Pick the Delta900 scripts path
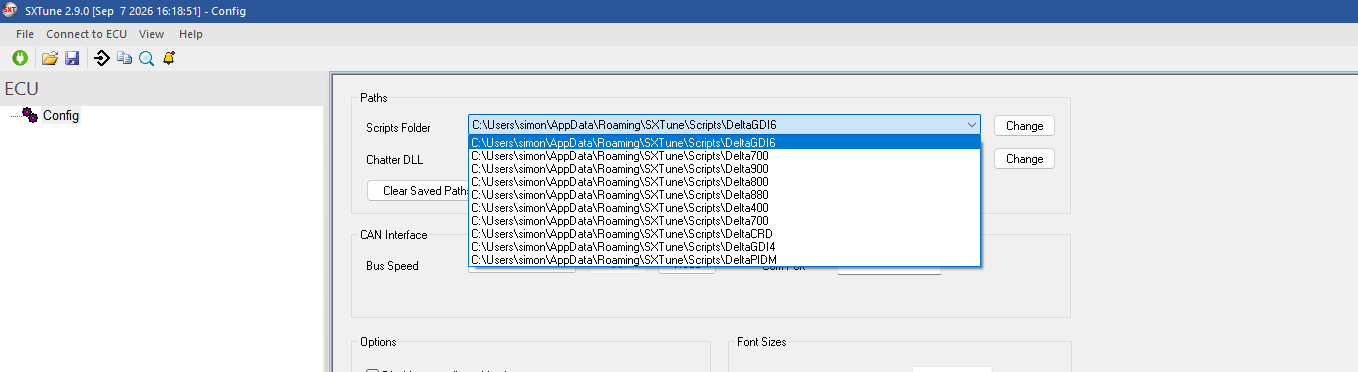 pos(724,168)
